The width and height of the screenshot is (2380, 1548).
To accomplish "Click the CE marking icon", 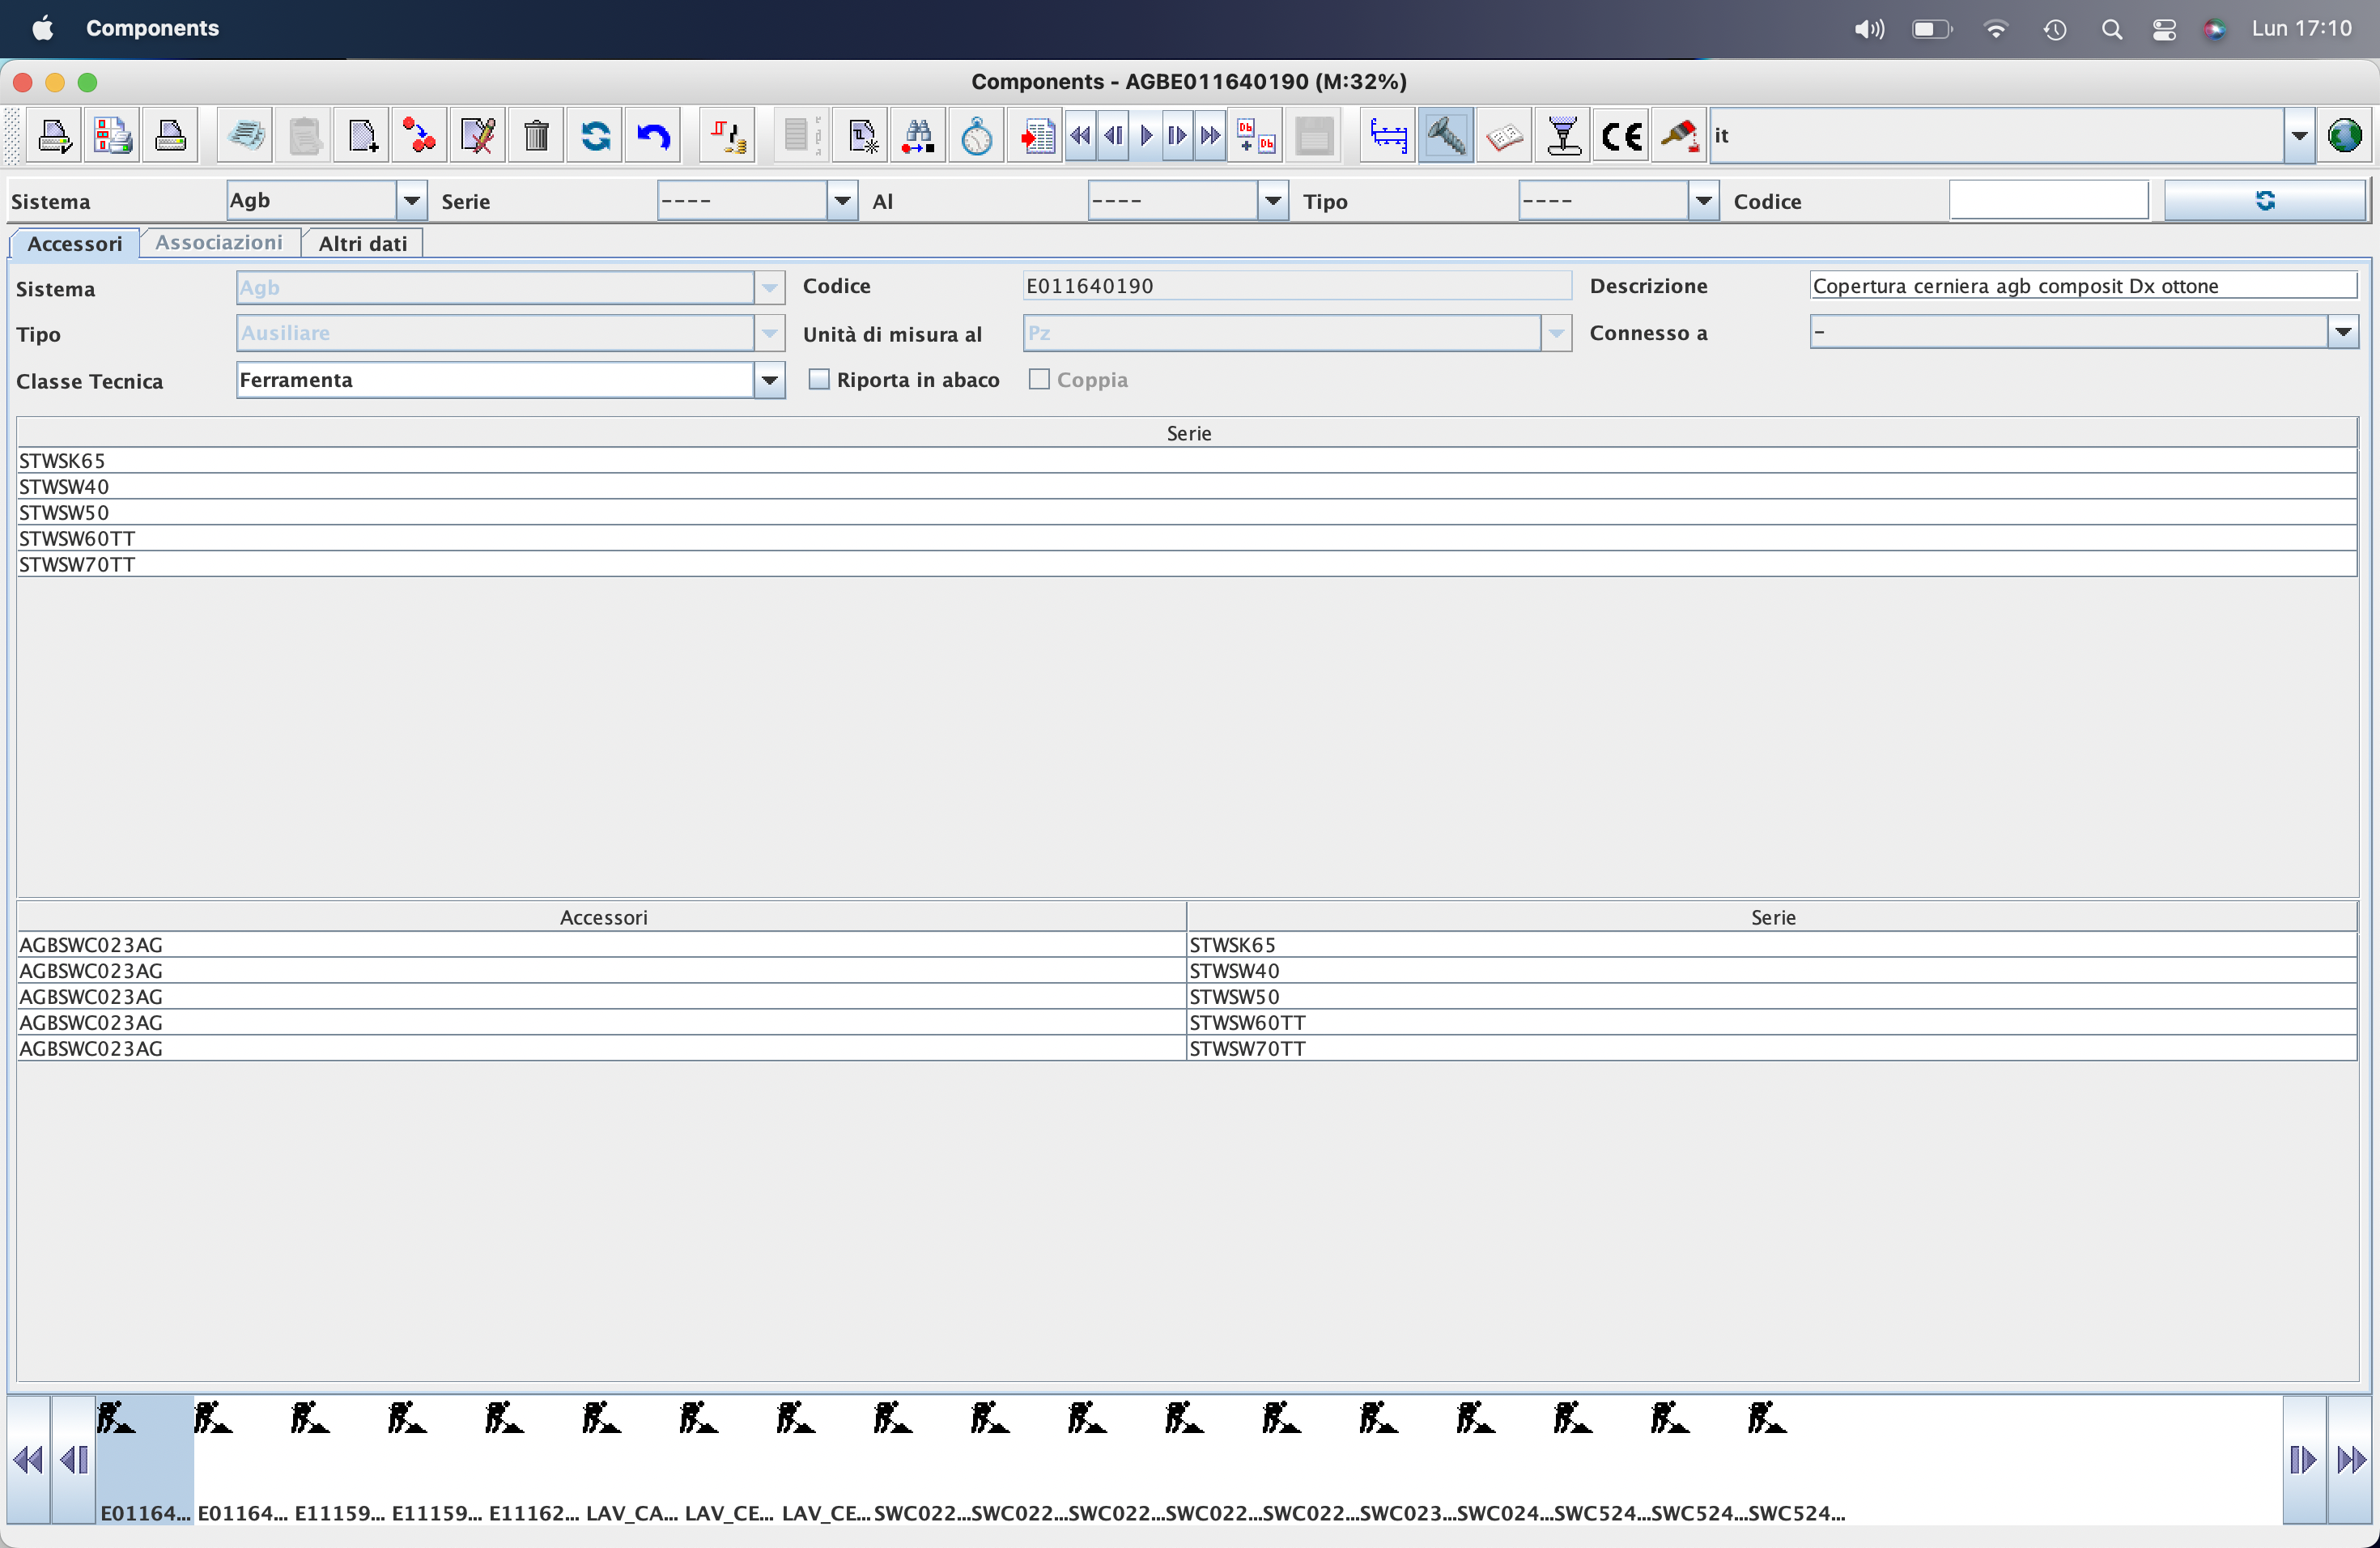I will (1621, 136).
